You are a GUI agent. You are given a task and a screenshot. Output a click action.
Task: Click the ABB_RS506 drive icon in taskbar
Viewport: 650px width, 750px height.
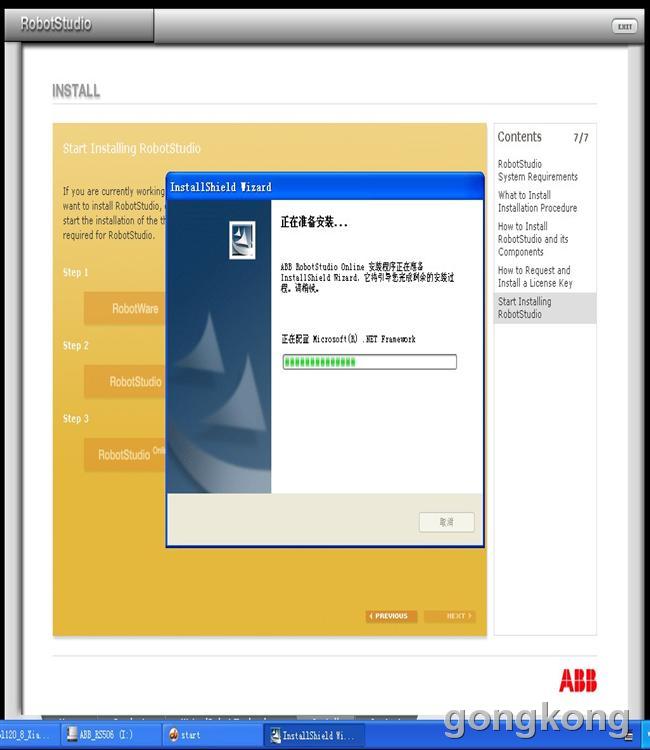click(72, 734)
